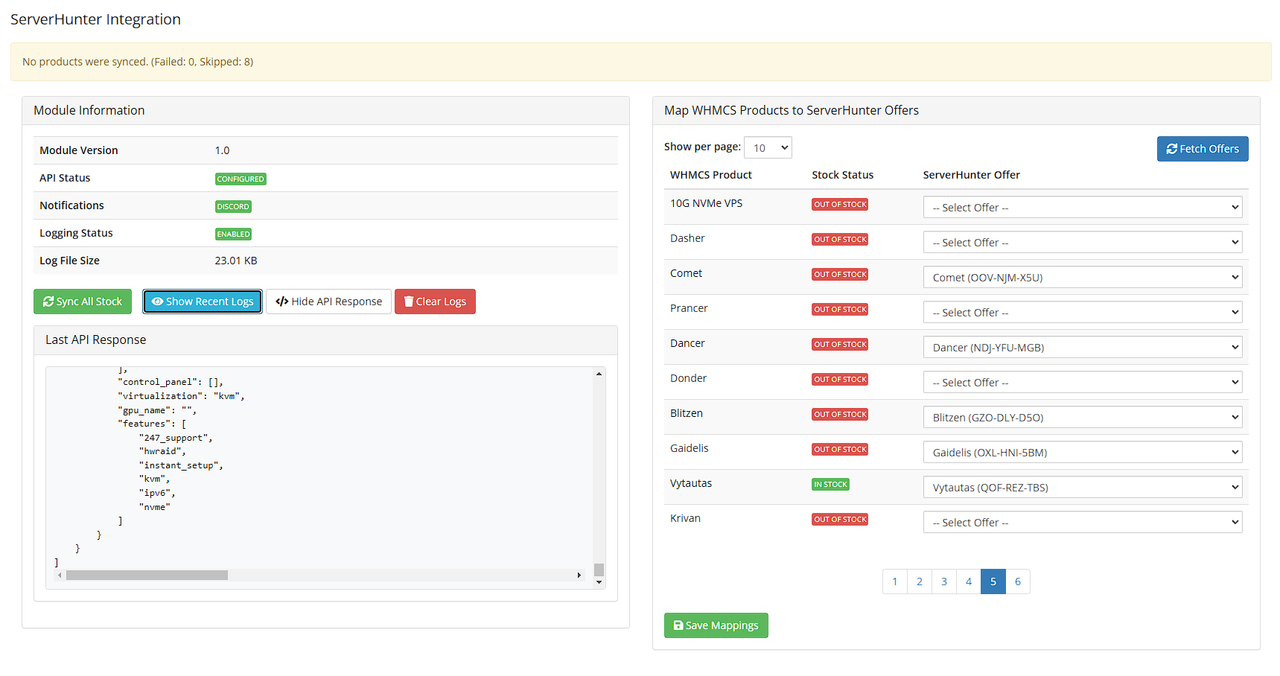Click OUT OF STOCK badge for Comet

840,274
